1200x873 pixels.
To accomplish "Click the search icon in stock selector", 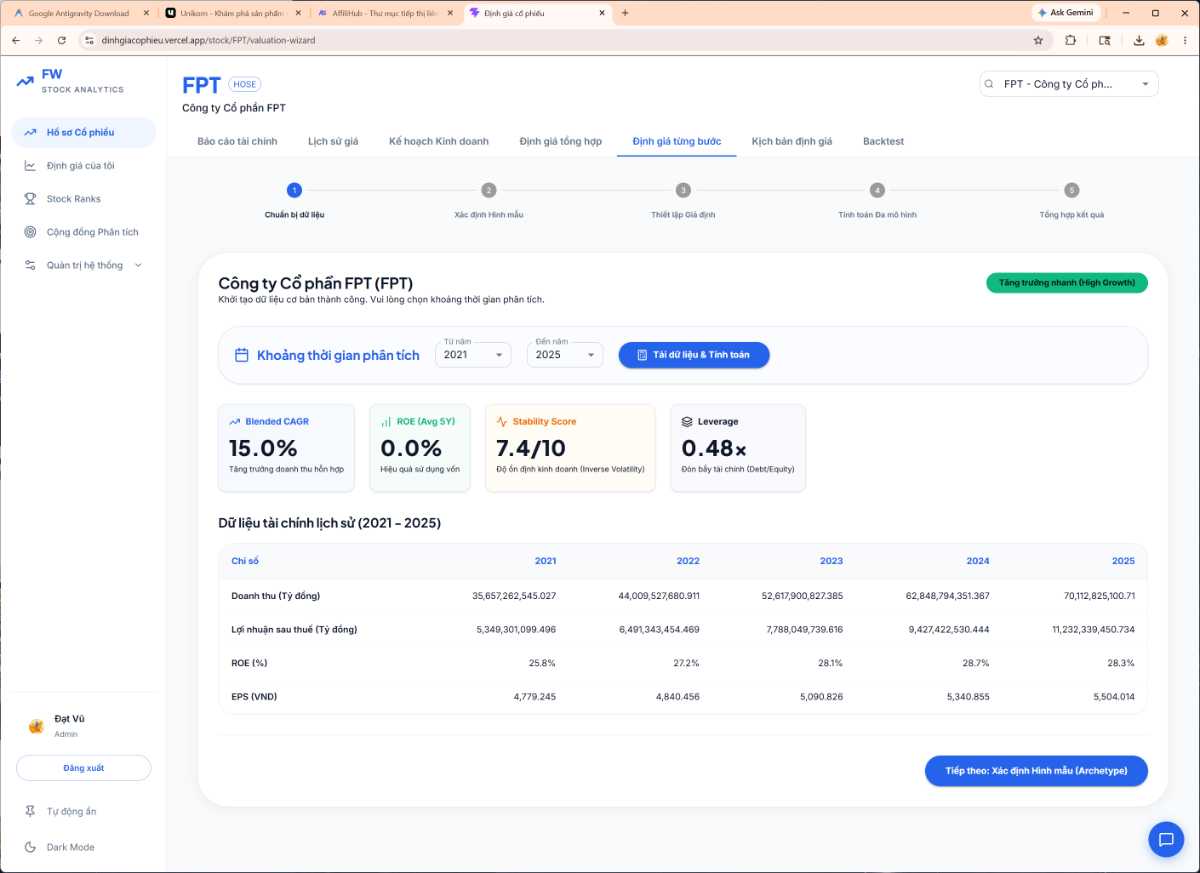I will 990,85.
